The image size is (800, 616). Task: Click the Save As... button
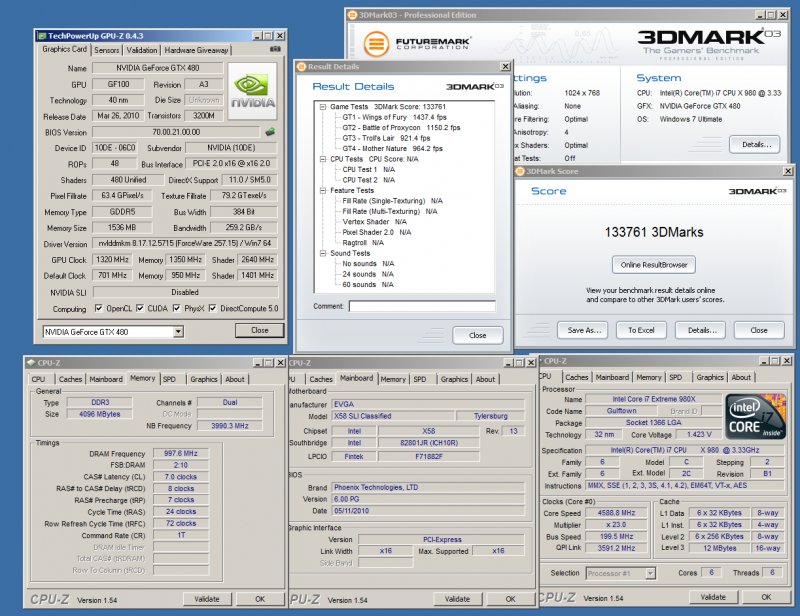coord(584,330)
